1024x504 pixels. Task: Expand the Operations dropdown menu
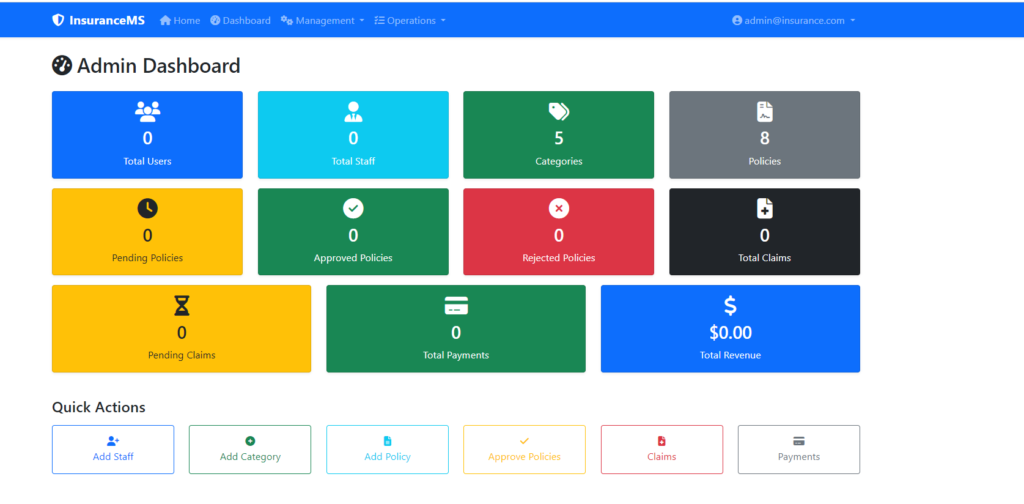point(410,20)
